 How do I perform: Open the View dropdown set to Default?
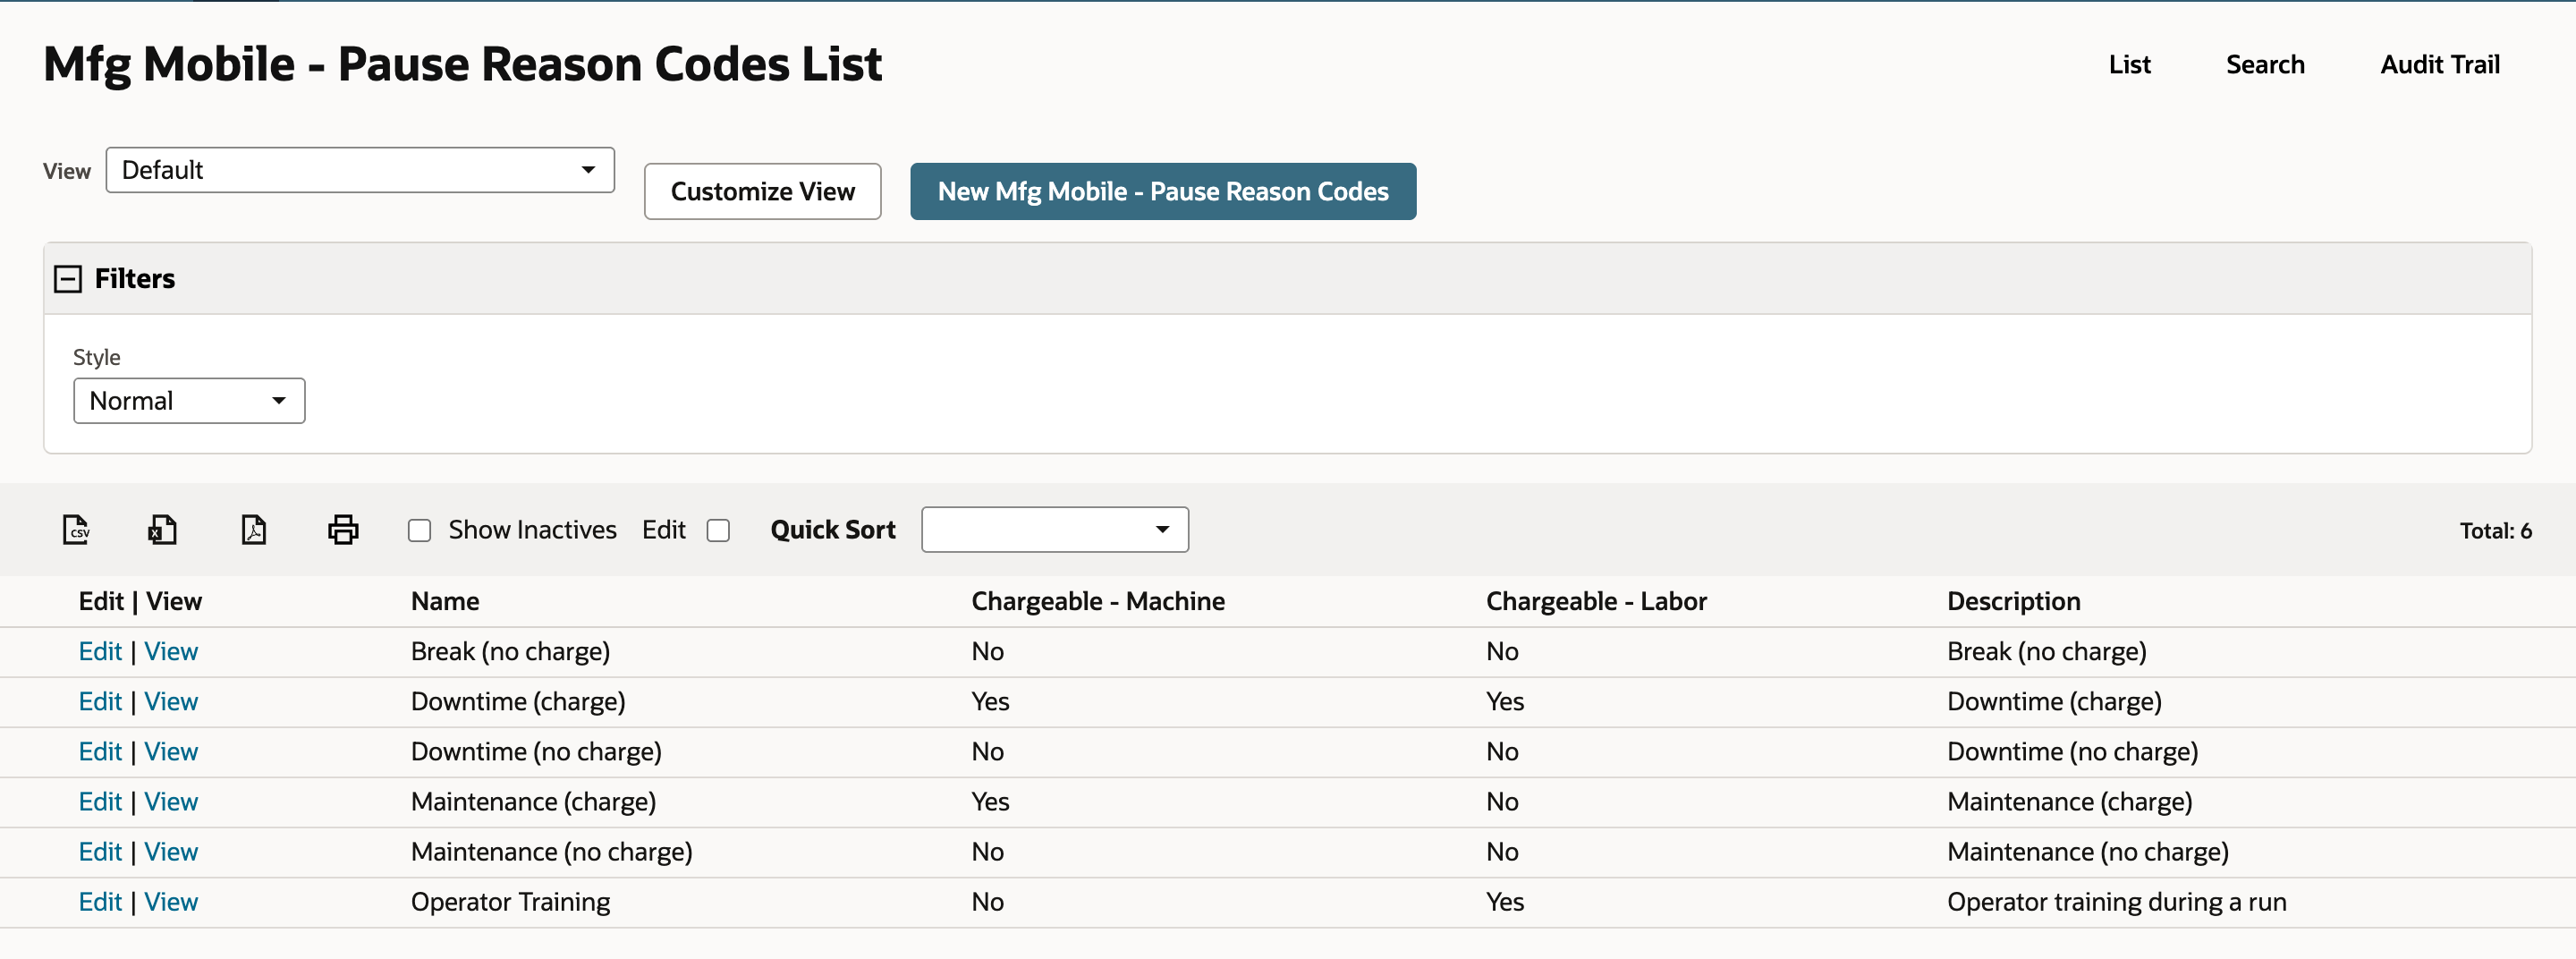(360, 170)
